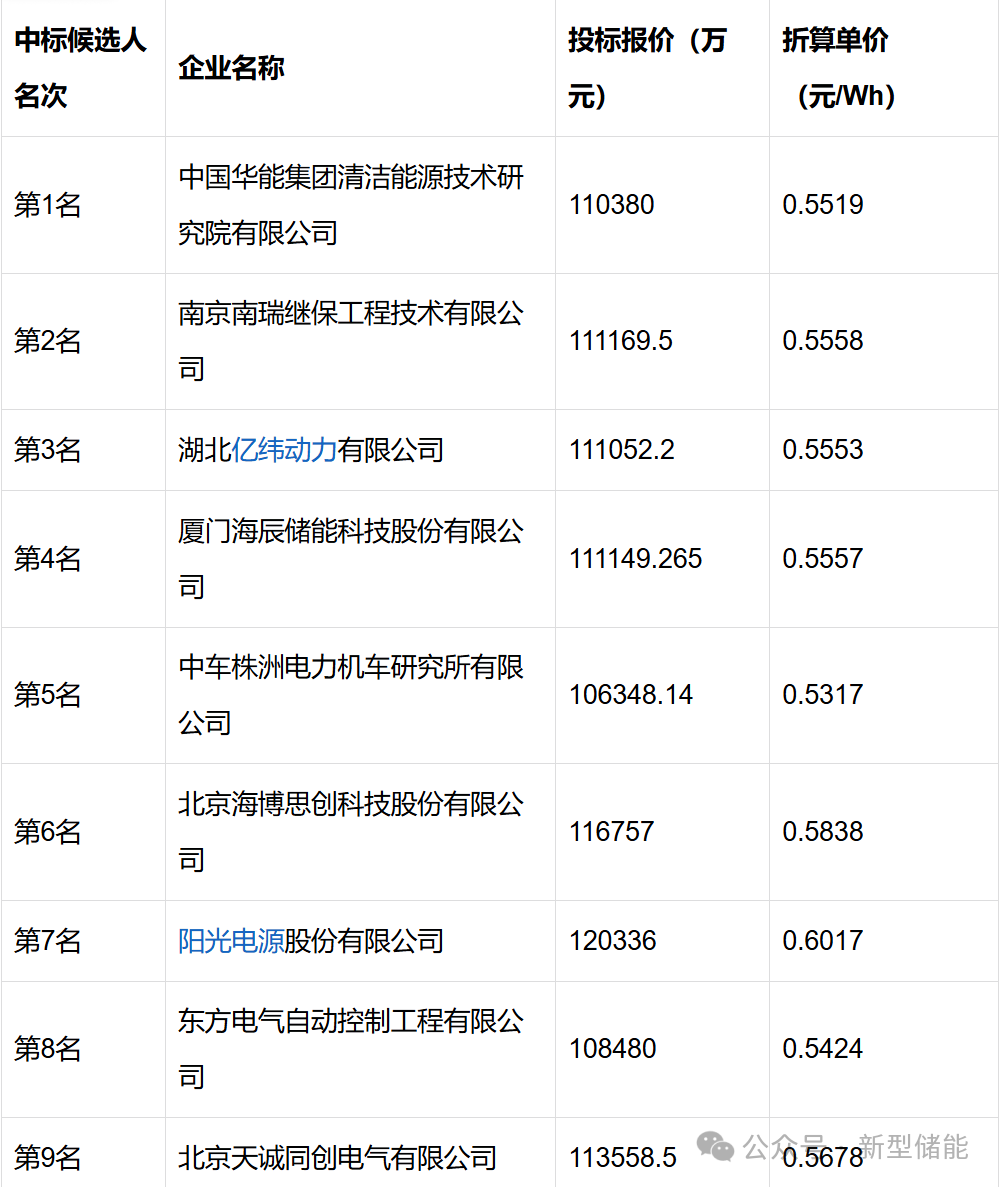Image resolution: width=1000 pixels, height=1187 pixels.
Task: Click the unit price 0.5424
Action: tap(823, 1049)
